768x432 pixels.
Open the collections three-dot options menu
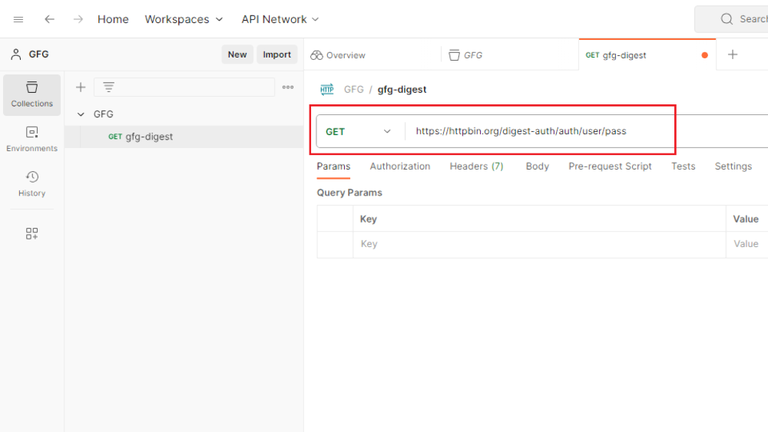(288, 87)
